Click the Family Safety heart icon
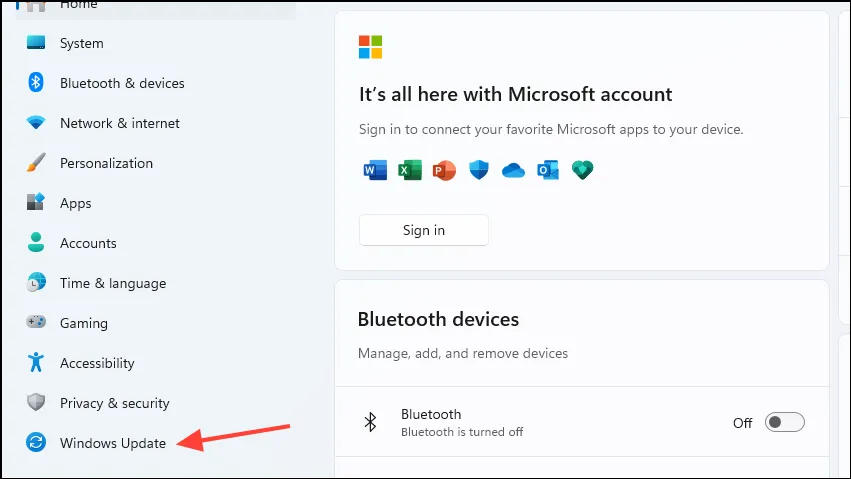The width and height of the screenshot is (851, 479). (582, 170)
